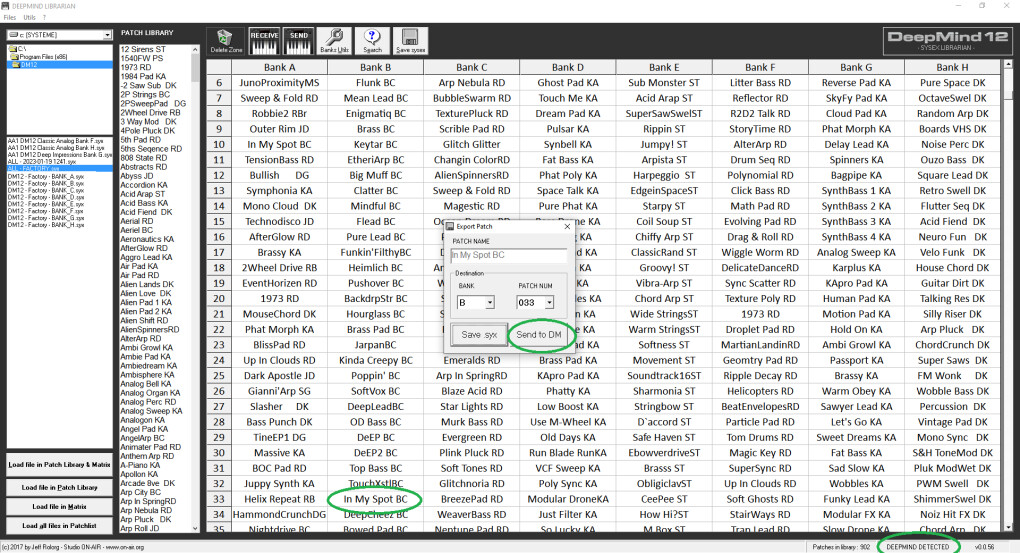Select Wiggle Worm RD cell
Screen dimensions: 1020x553
[760, 252]
